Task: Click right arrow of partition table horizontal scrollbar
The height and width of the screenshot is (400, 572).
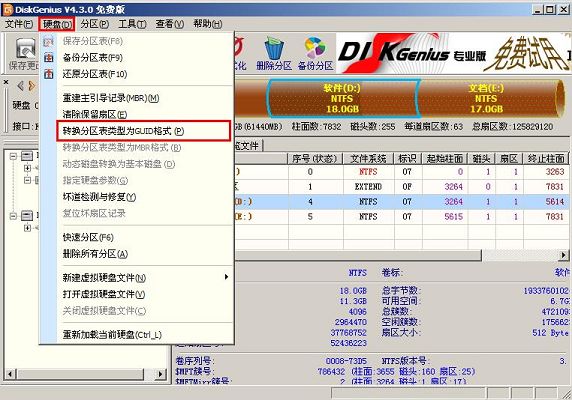Action: (564, 255)
